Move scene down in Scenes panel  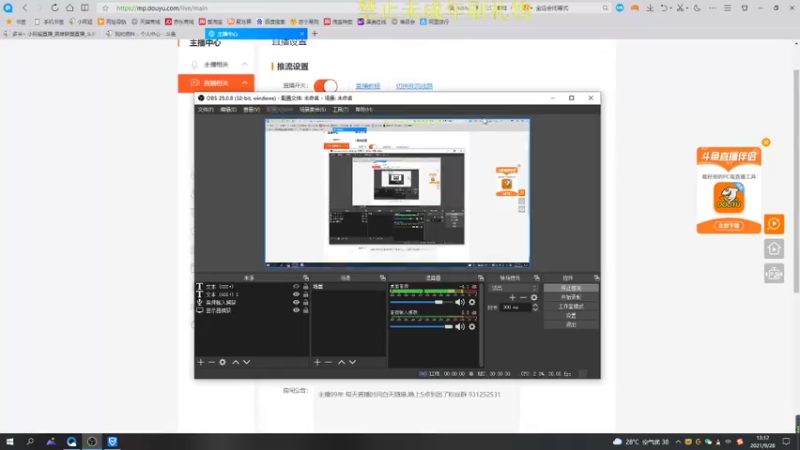tap(352, 362)
